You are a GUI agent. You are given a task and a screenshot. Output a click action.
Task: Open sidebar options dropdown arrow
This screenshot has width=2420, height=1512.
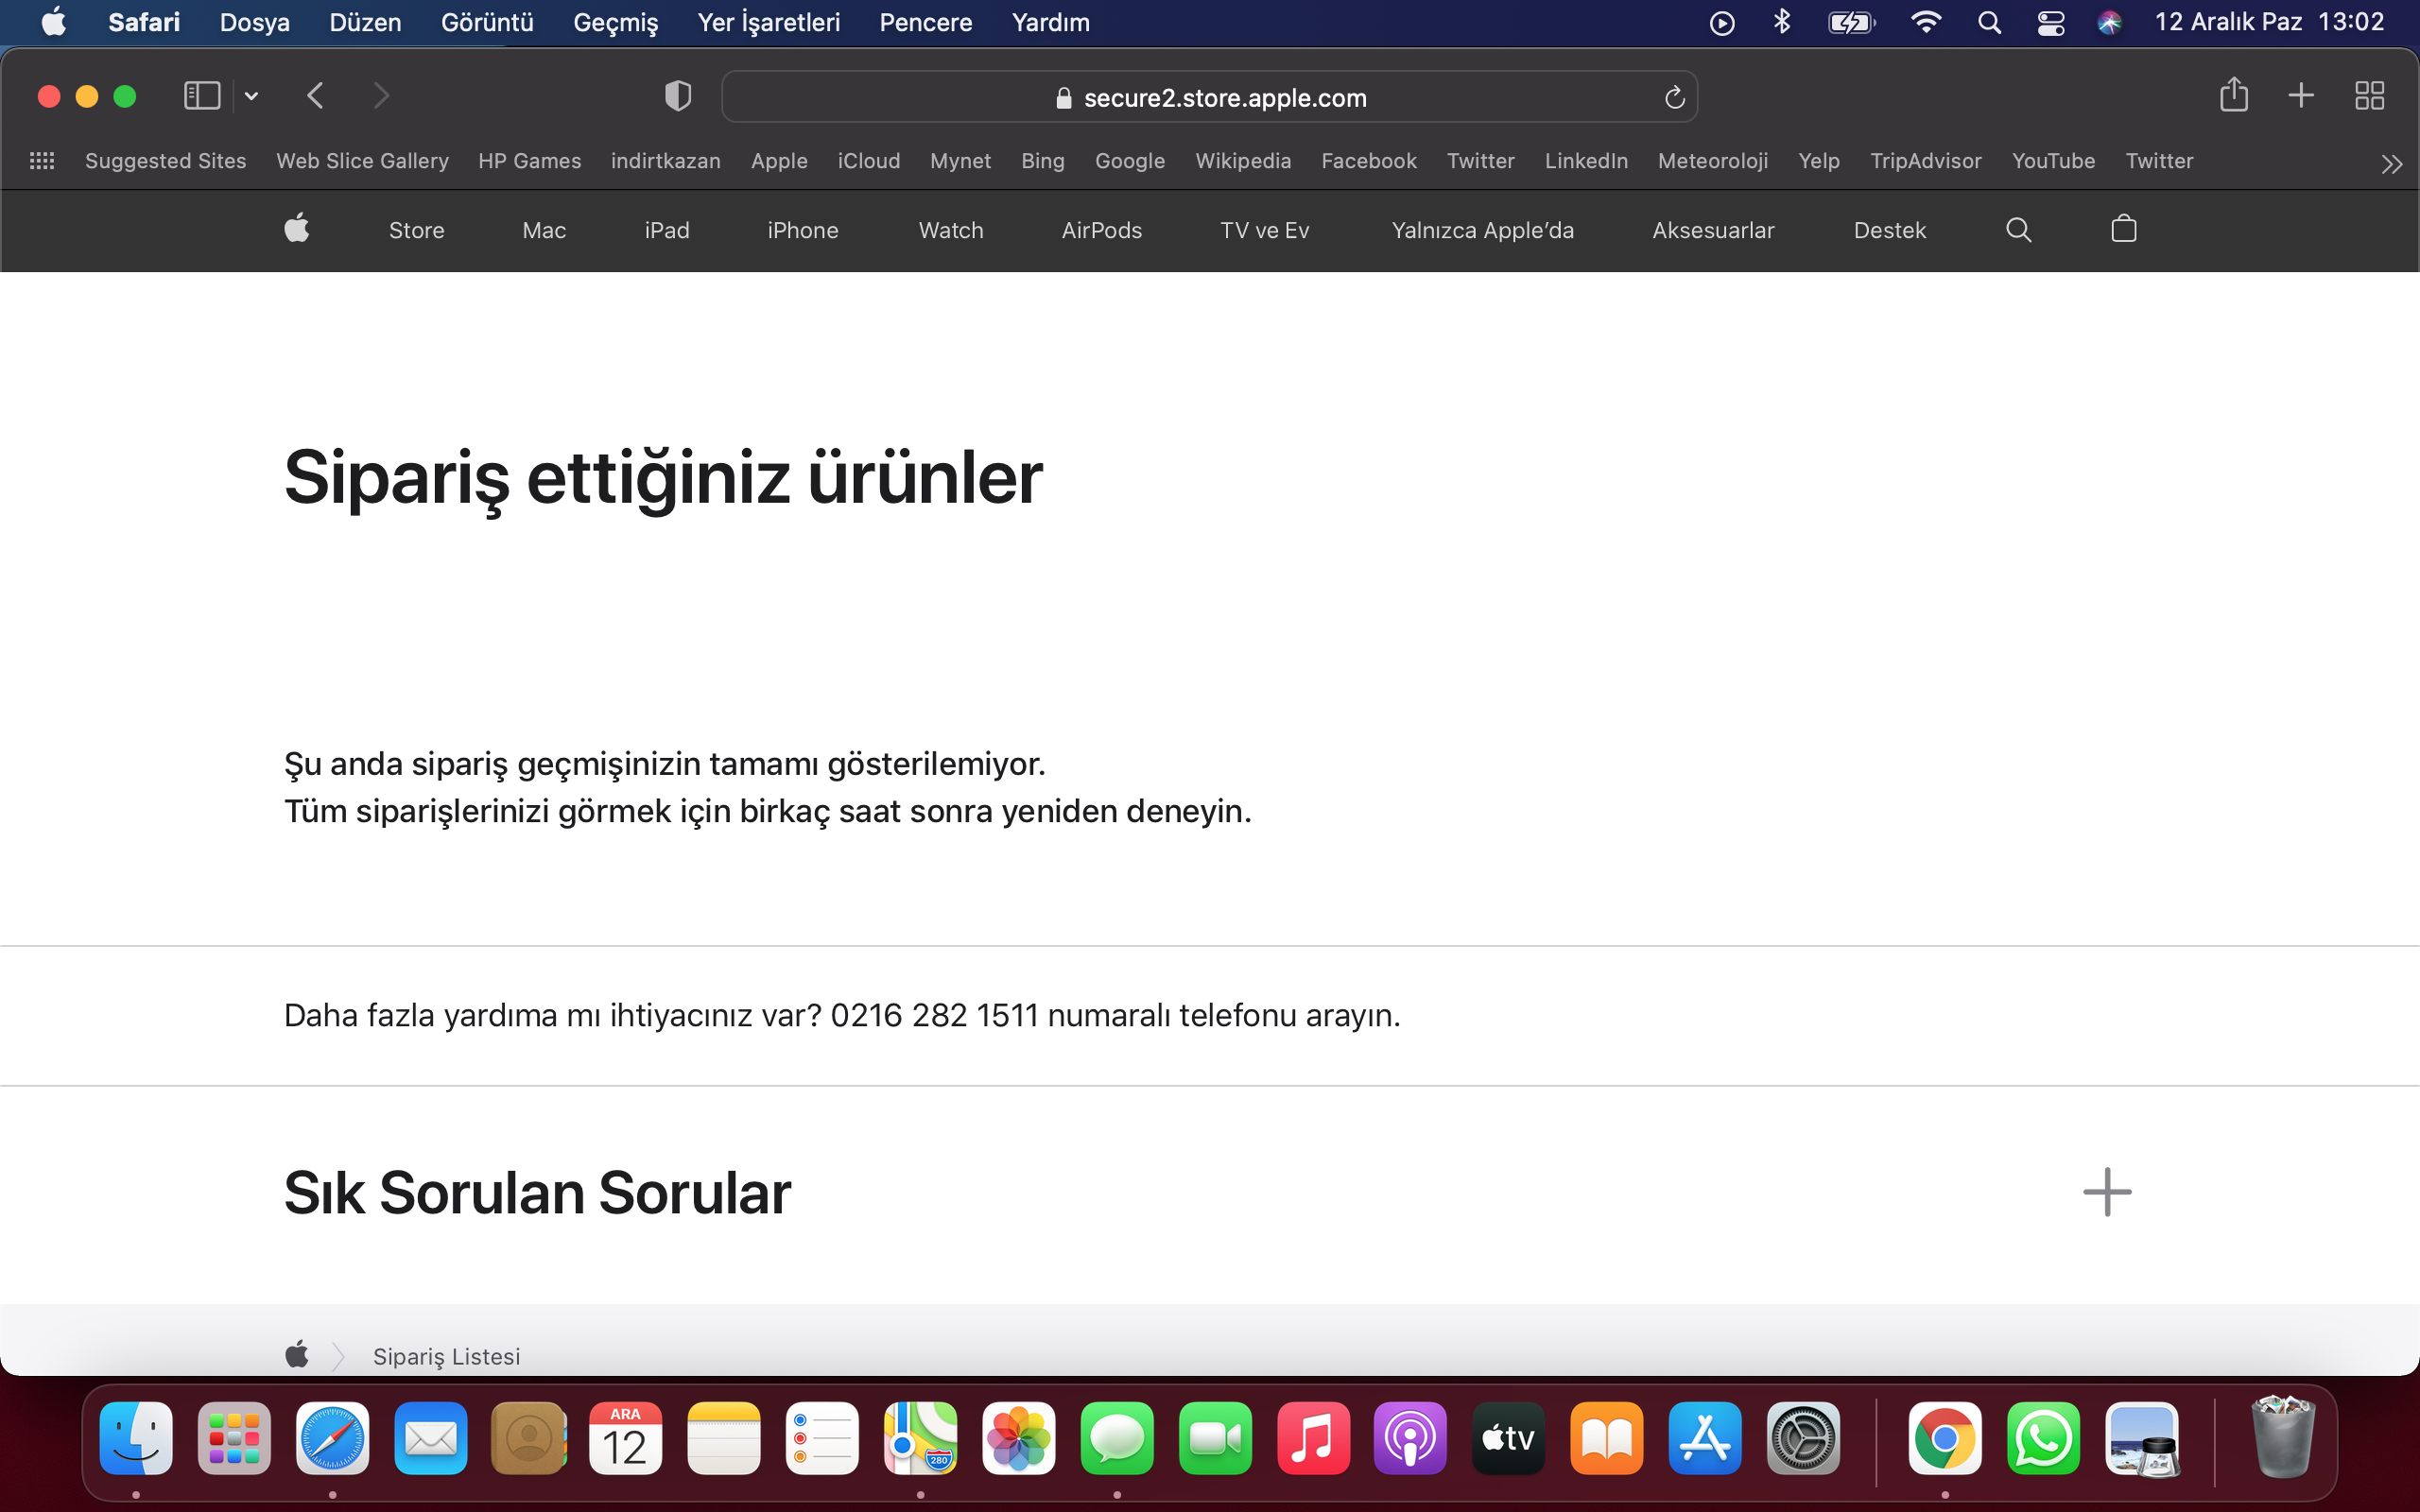pos(251,96)
